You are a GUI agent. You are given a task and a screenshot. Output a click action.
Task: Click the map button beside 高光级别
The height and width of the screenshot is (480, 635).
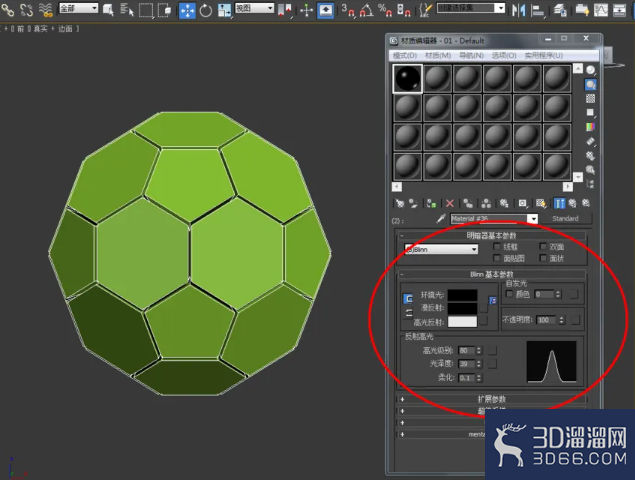tap(492, 350)
